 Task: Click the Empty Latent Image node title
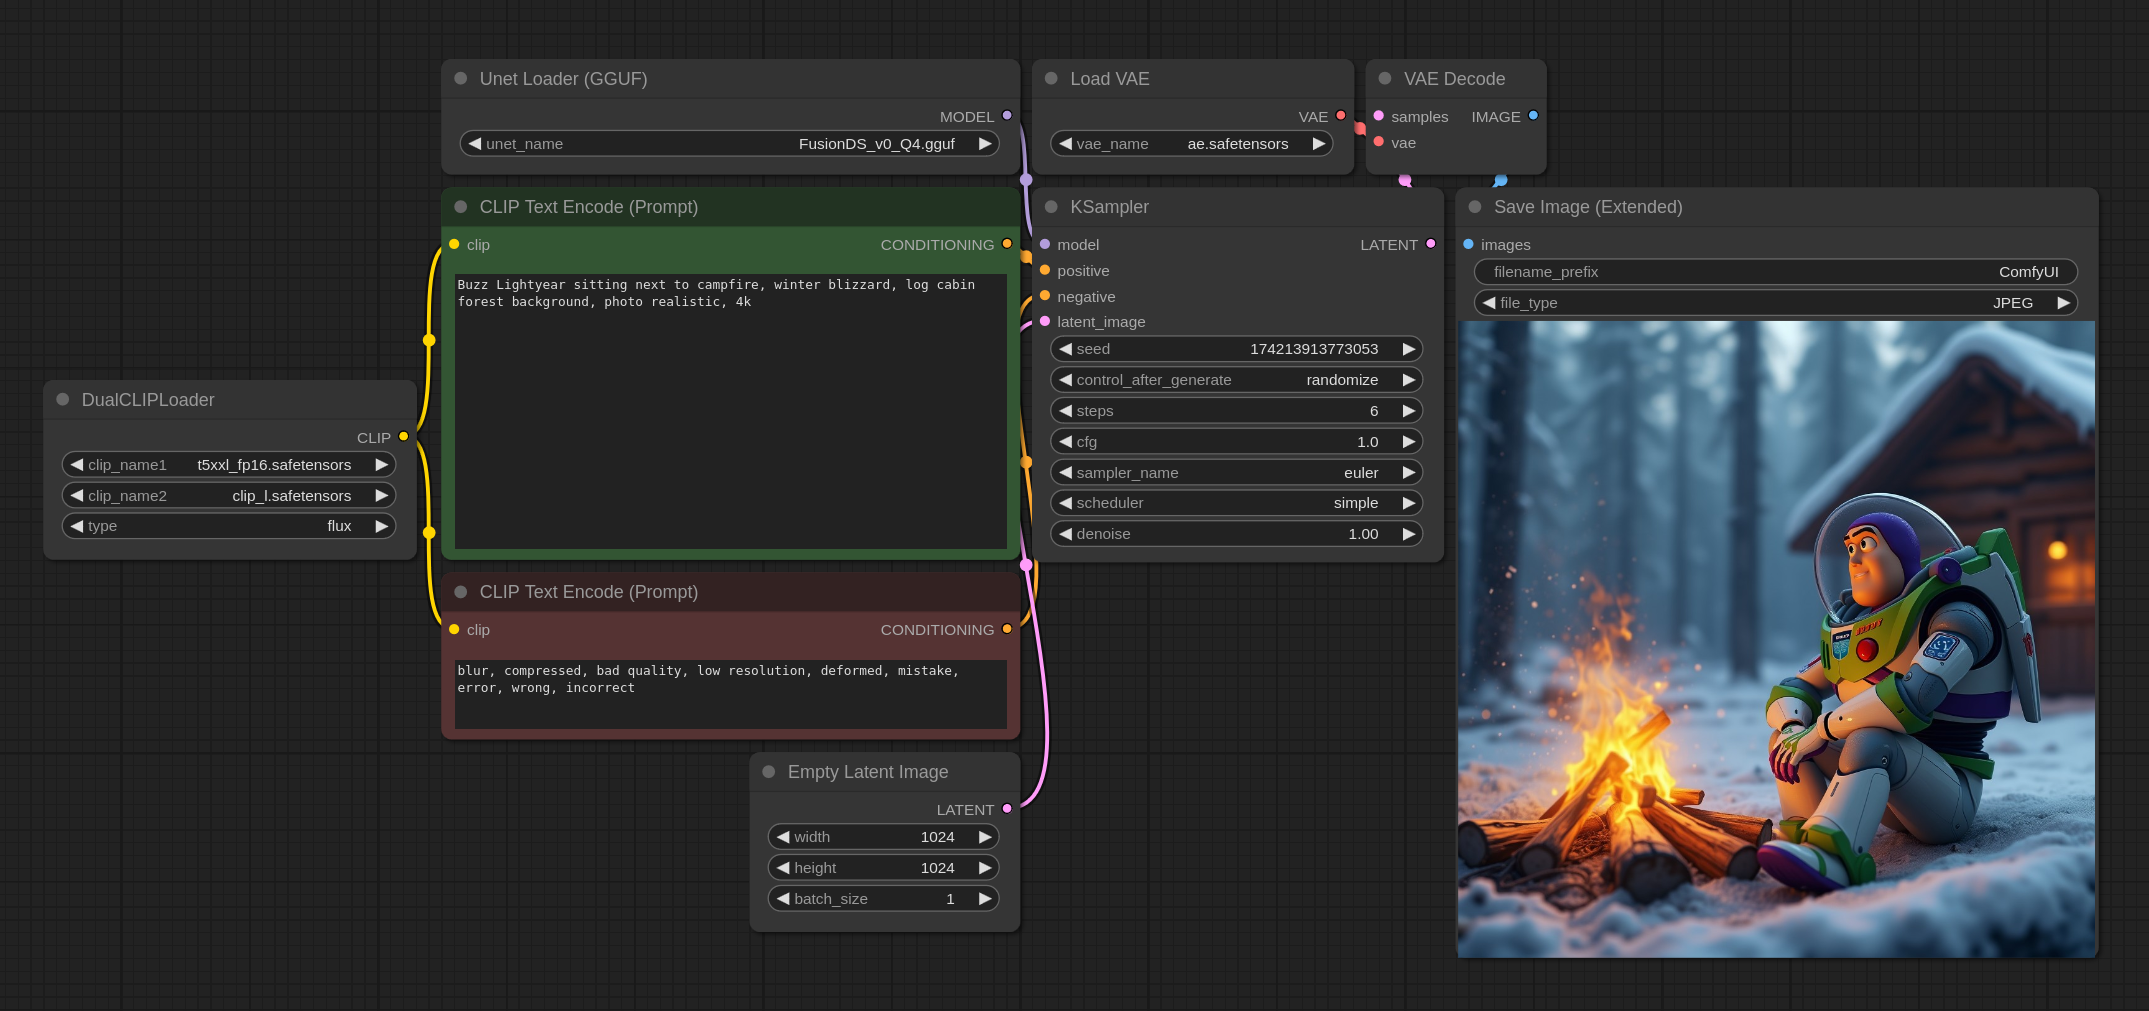[868, 772]
